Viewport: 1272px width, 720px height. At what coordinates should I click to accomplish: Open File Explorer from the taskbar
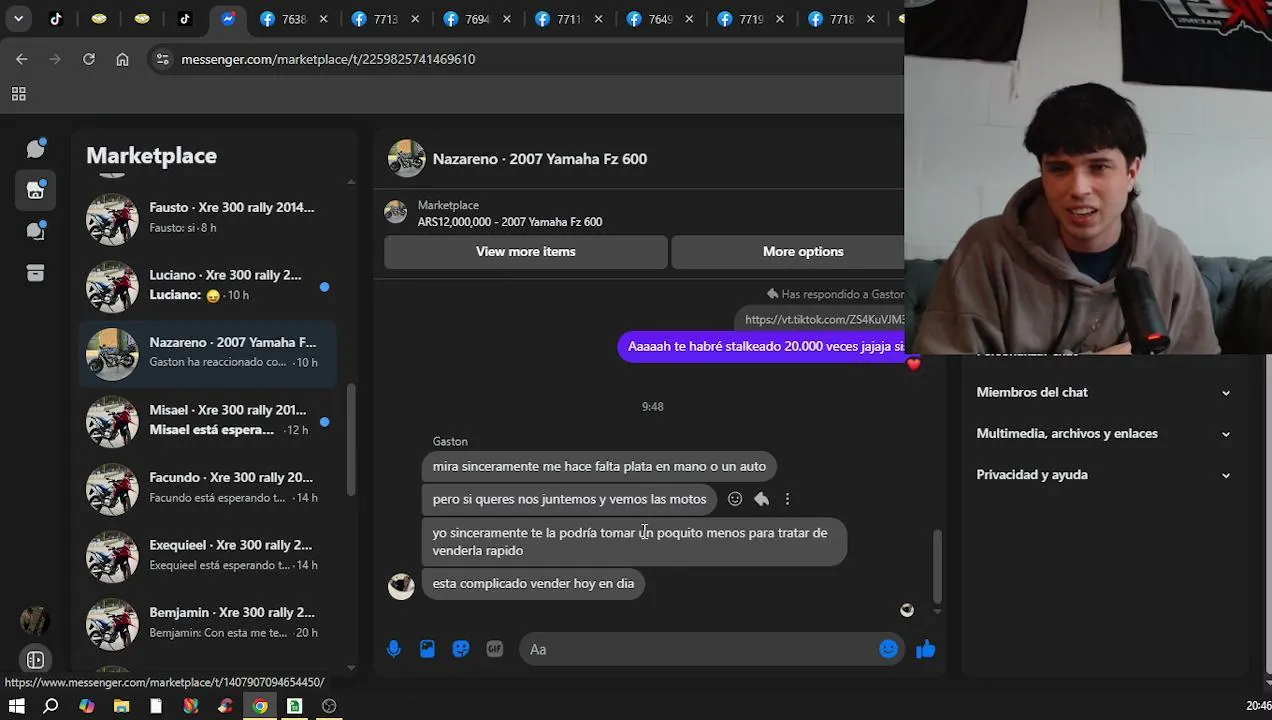[121, 706]
